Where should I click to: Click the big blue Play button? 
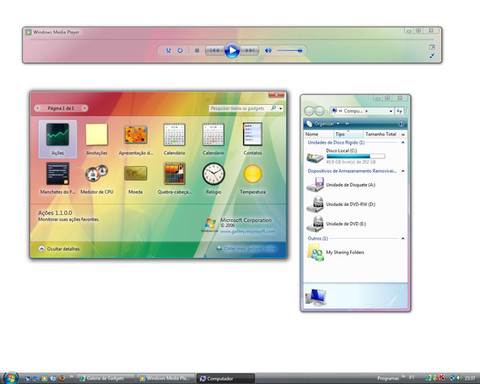click(x=232, y=51)
